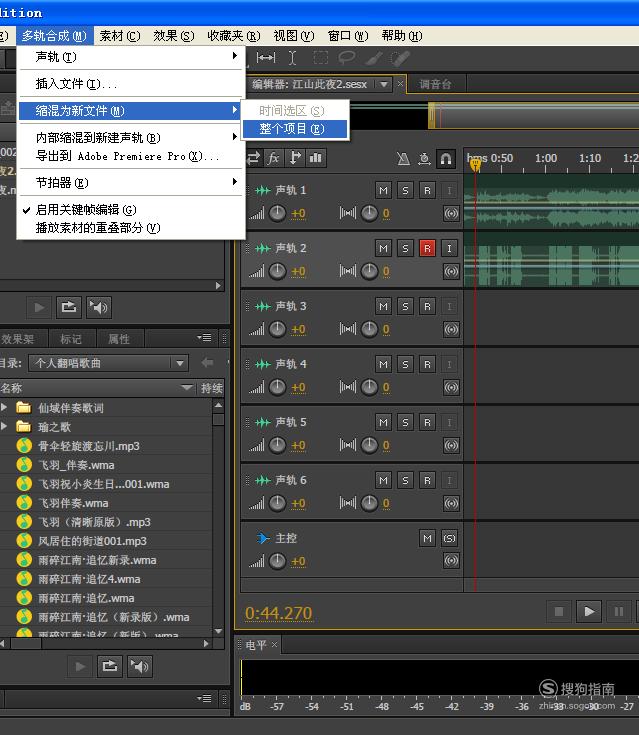Expand the 节拍器 submenu
The image size is (639, 735).
tap(131, 182)
